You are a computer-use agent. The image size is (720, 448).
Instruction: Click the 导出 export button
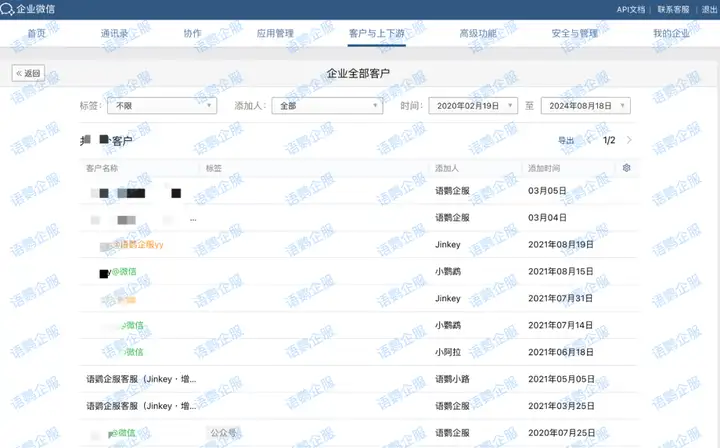pos(566,141)
